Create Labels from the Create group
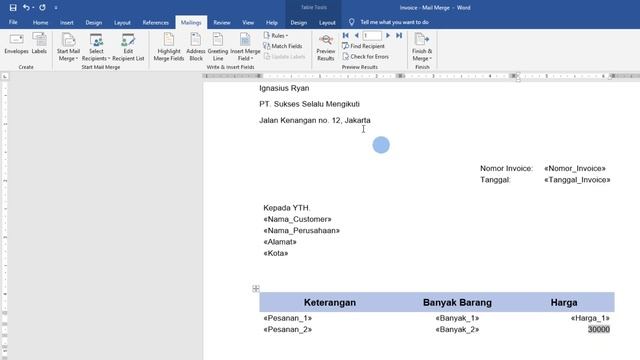This screenshot has height=360, width=640. click(x=39, y=43)
